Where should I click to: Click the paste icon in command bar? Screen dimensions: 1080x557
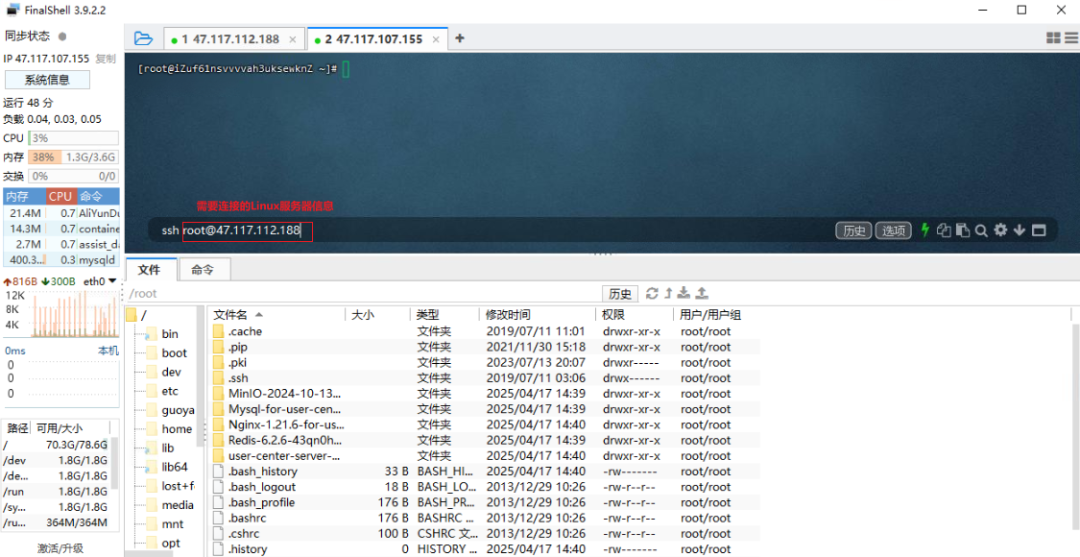pyautogui.click(x=963, y=230)
